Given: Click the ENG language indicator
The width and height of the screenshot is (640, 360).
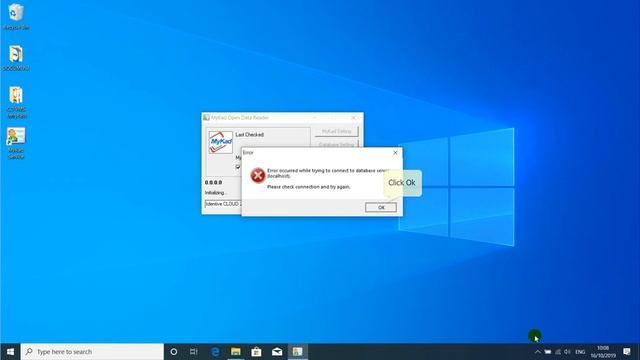Looking at the screenshot, I should [580, 352].
